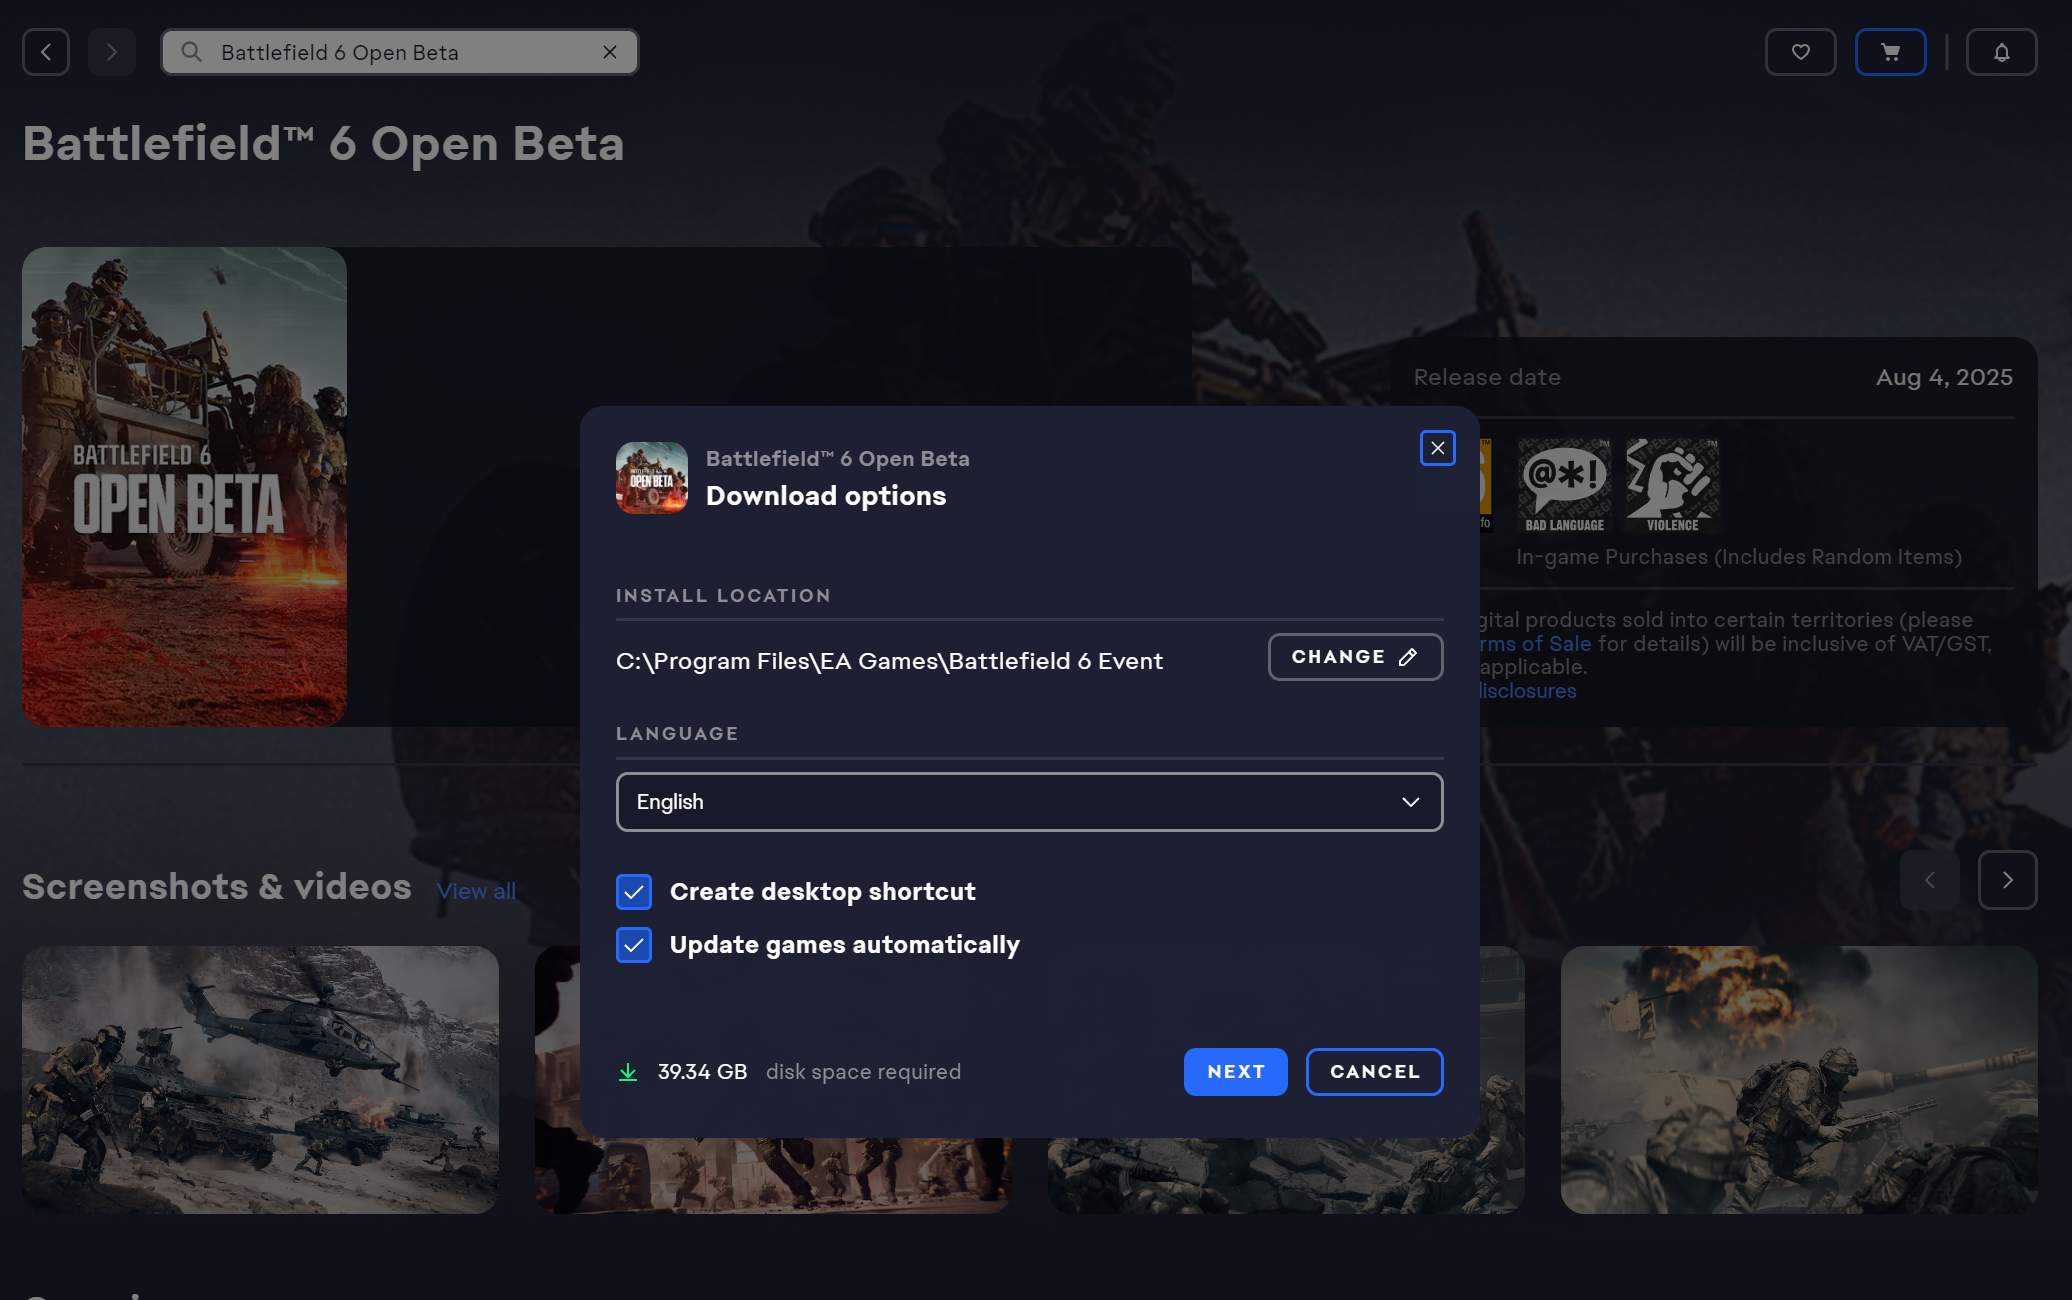Open View all screenshots link

476,891
